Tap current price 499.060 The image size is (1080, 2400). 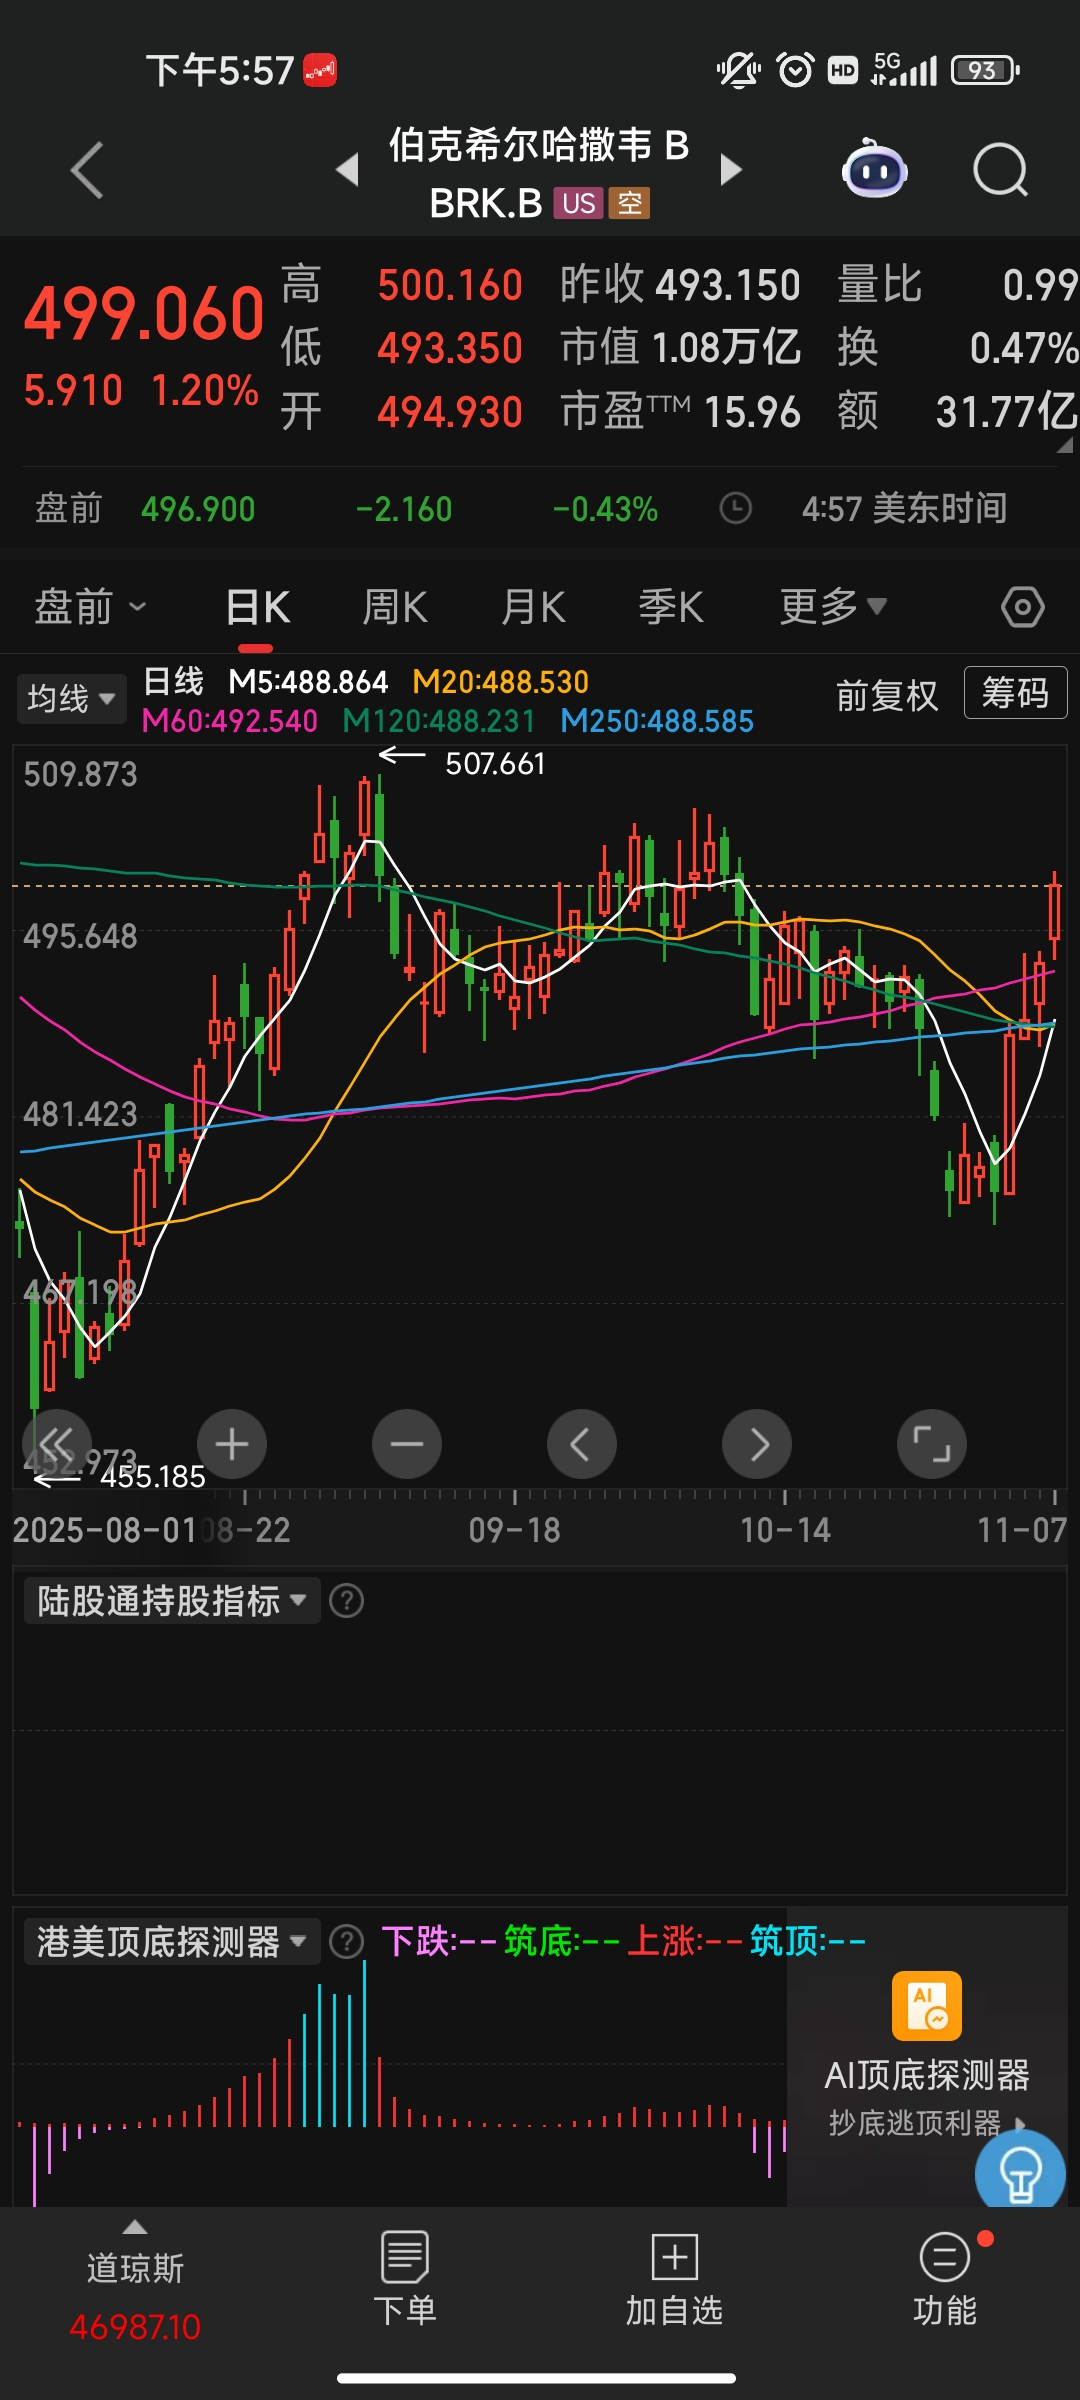[144, 314]
